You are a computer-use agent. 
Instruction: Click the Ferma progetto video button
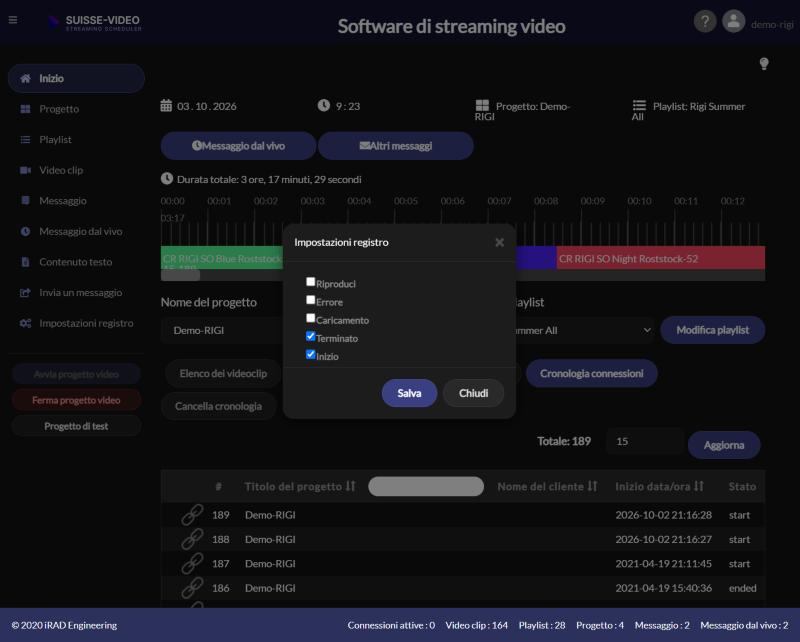pyautogui.click(x=77, y=400)
